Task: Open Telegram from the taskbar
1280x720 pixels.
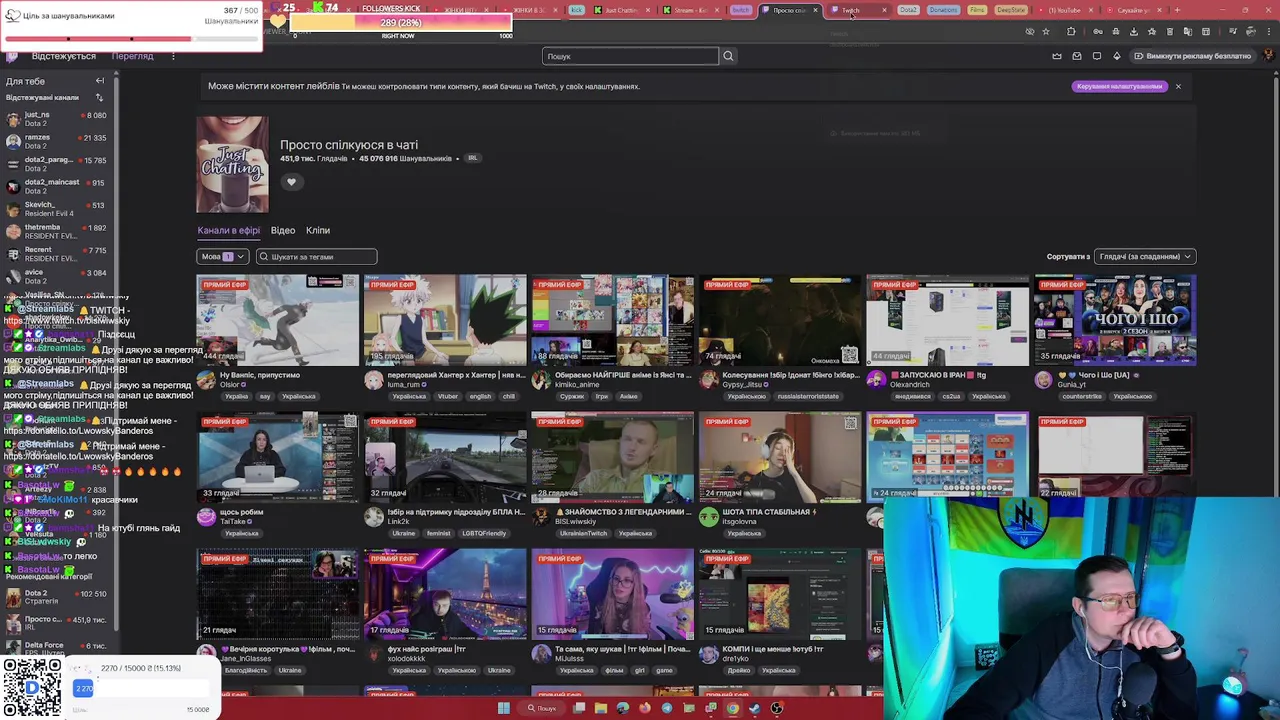Action: pos(667,708)
